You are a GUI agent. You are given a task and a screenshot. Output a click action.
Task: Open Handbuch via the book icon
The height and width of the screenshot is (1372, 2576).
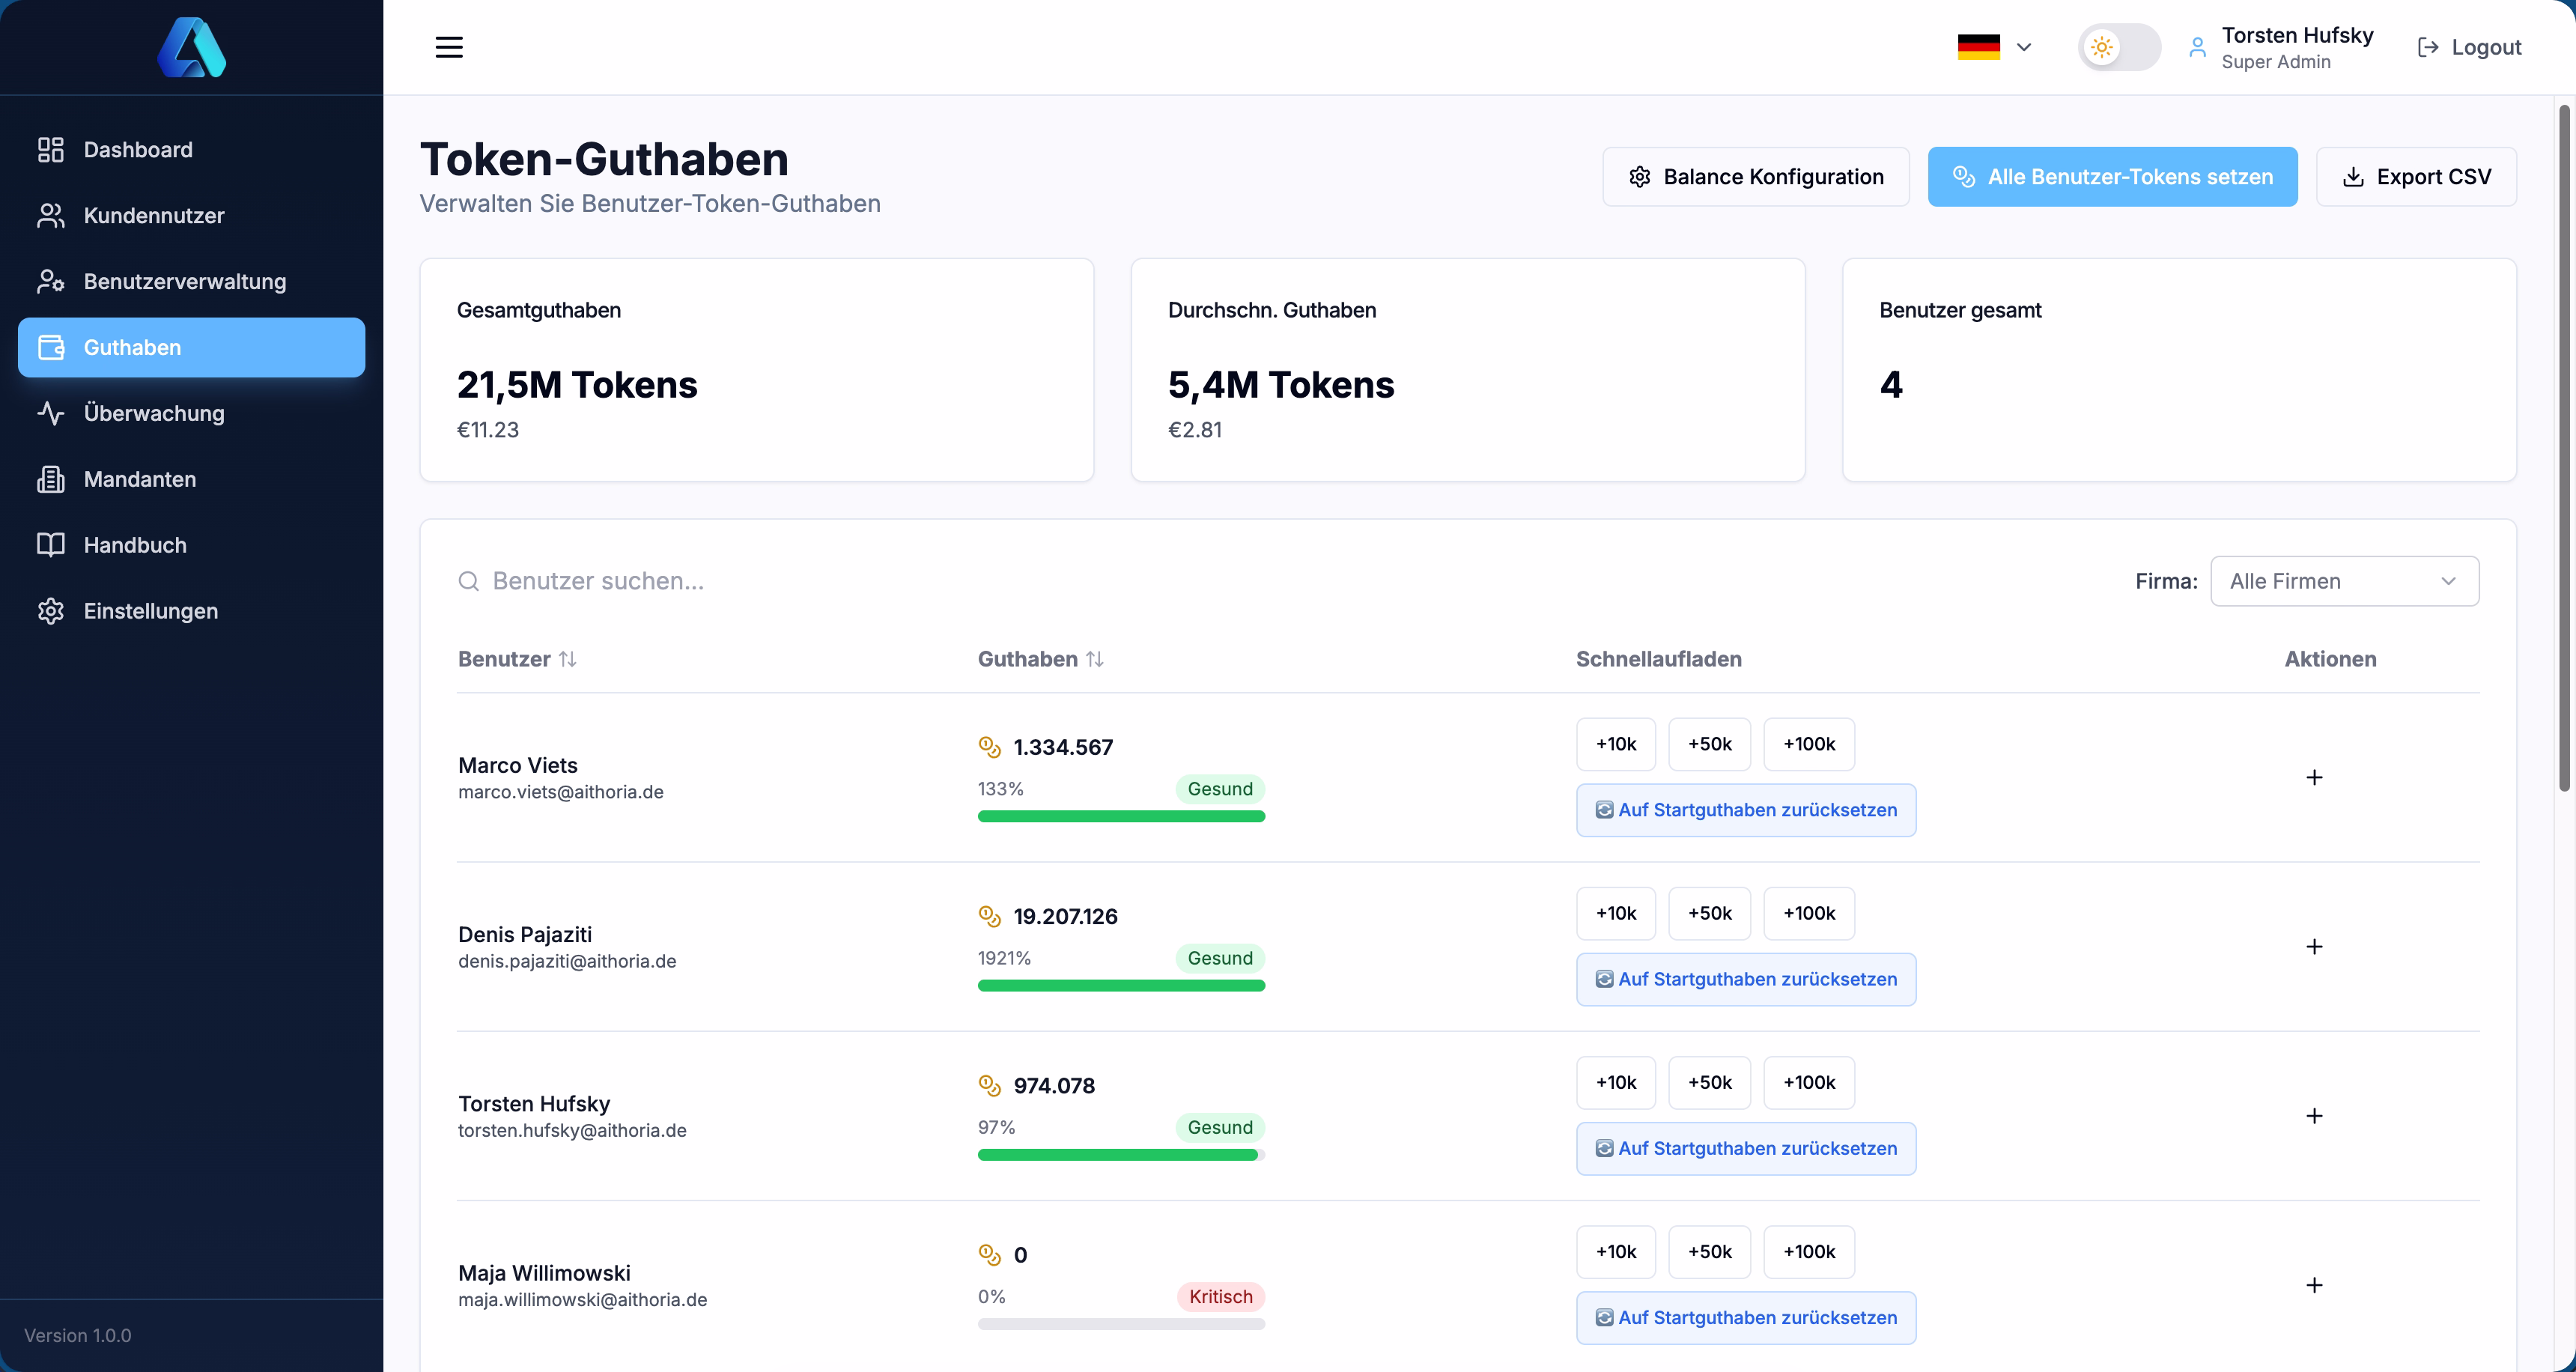(x=51, y=545)
